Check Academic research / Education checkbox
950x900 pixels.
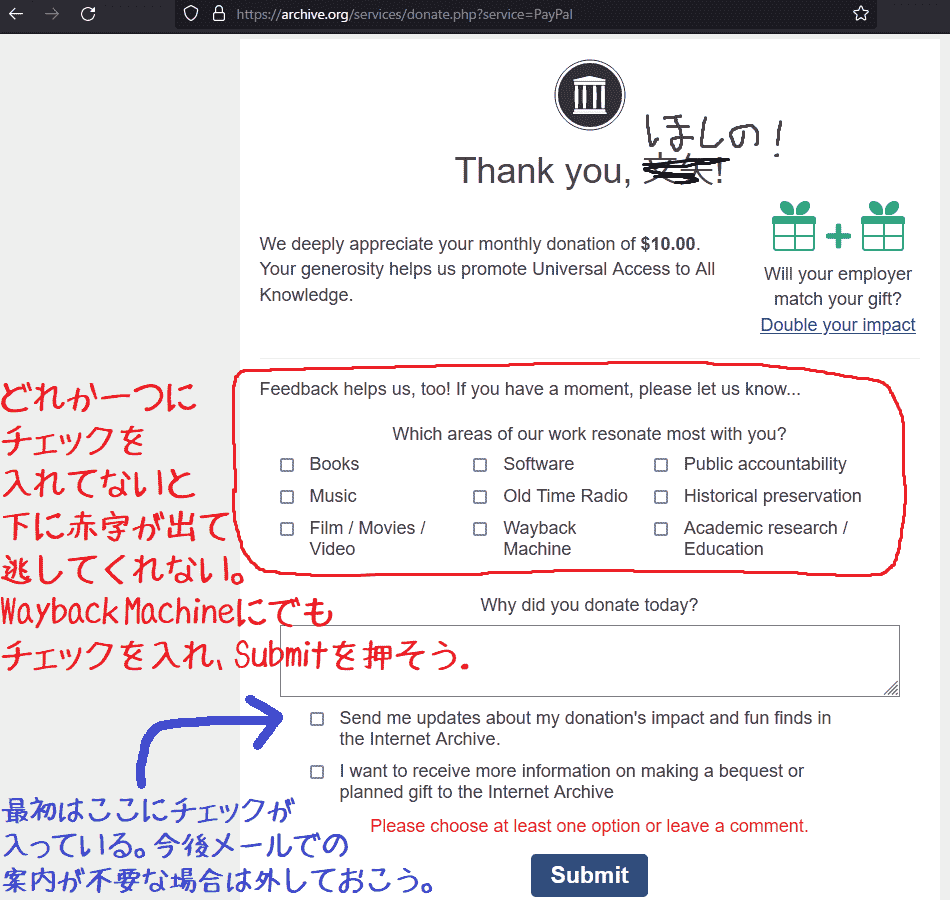[661, 529]
